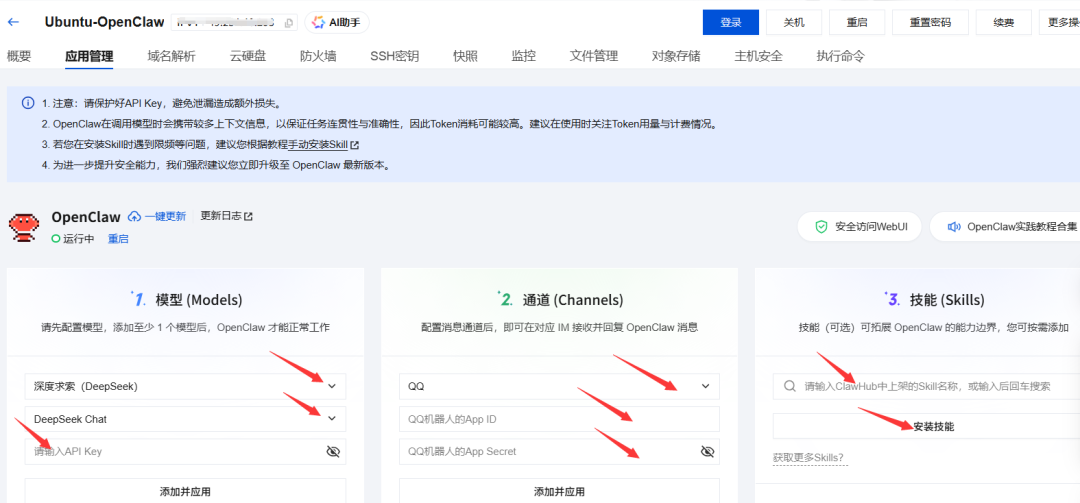
Task: Open the 执行命令 tab
Action: coord(840,57)
